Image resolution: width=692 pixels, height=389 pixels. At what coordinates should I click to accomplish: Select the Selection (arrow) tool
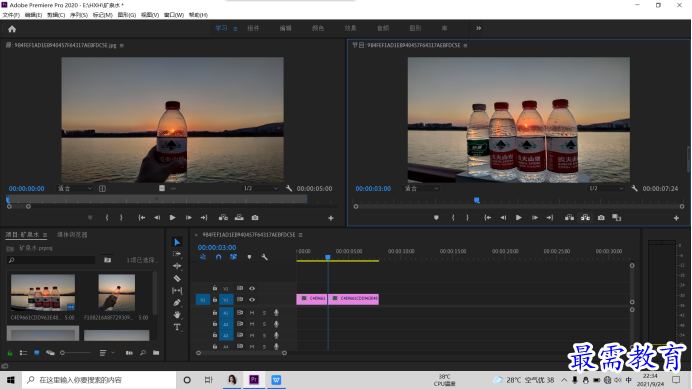pyautogui.click(x=177, y=242)
